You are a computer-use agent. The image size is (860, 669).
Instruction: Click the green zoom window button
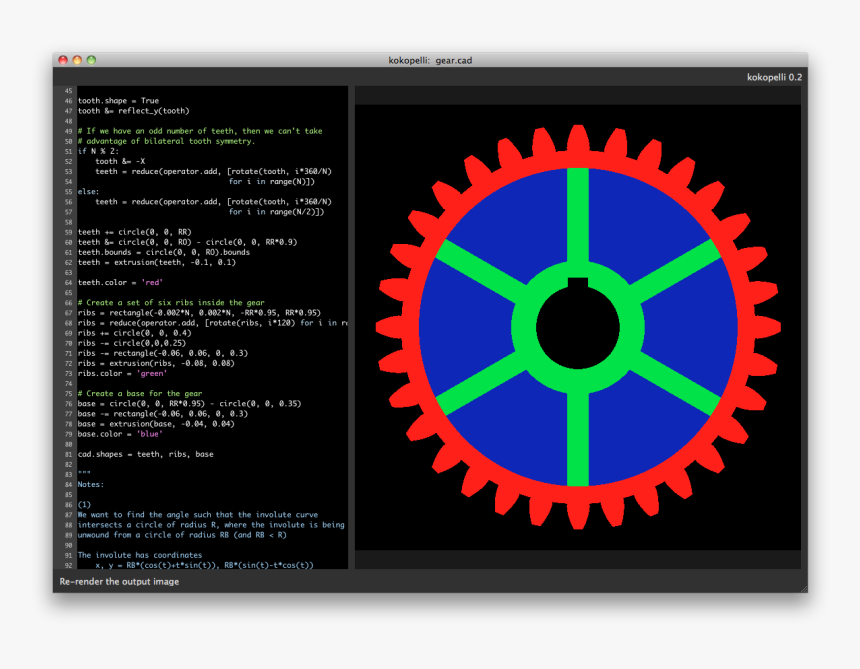point(91,60)
